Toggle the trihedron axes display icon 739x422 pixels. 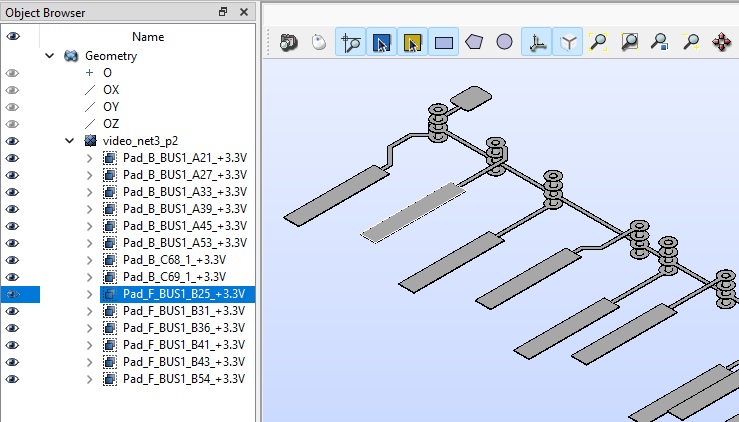pos(537,43)
